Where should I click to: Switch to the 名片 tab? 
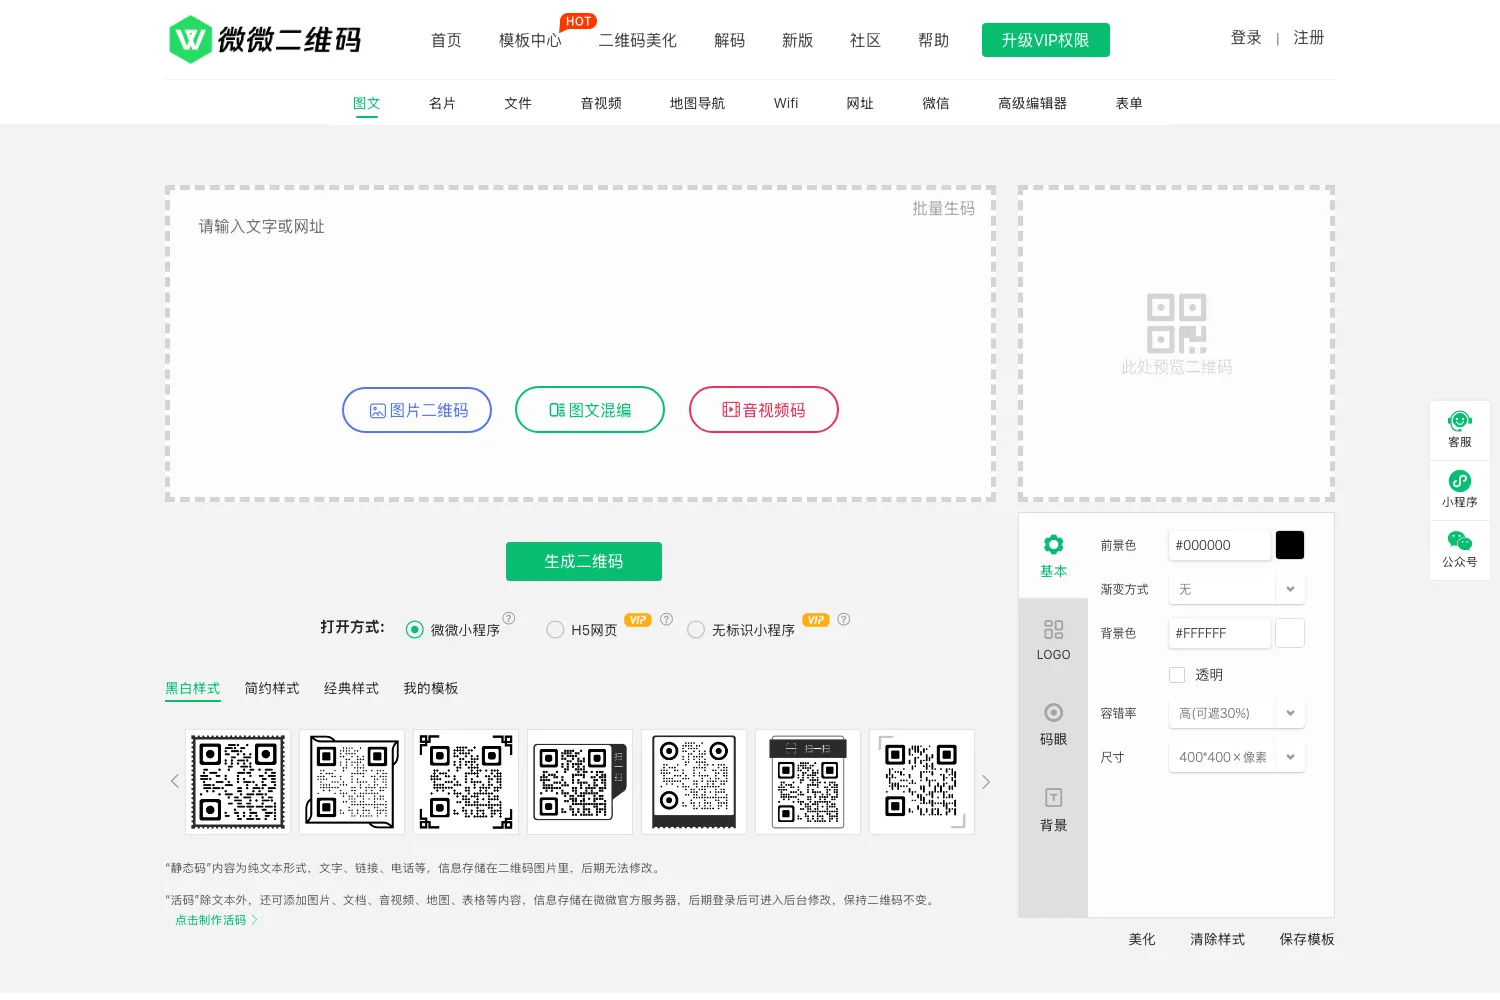click(442, 103)
